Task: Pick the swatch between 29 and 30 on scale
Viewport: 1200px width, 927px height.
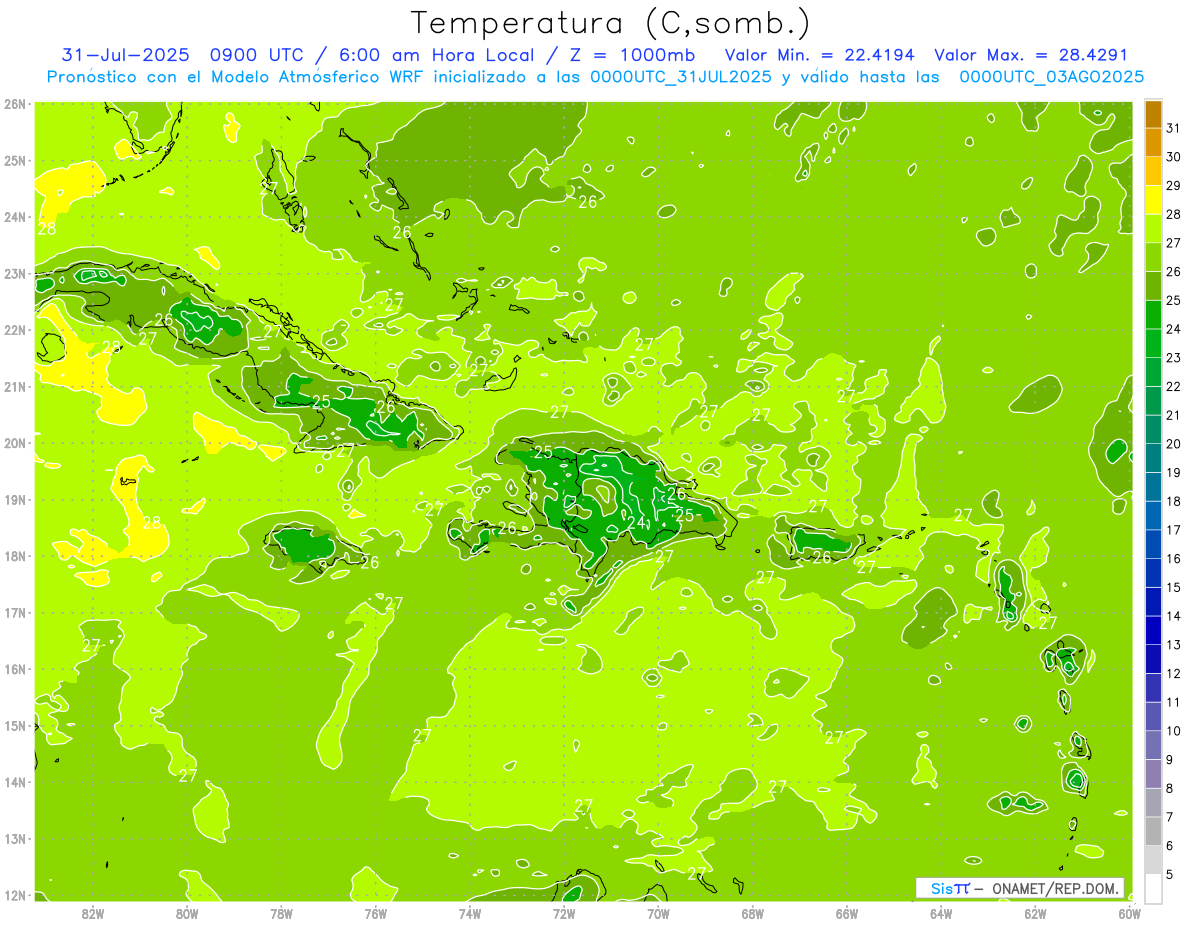Action: click(x=1153, y=172)
